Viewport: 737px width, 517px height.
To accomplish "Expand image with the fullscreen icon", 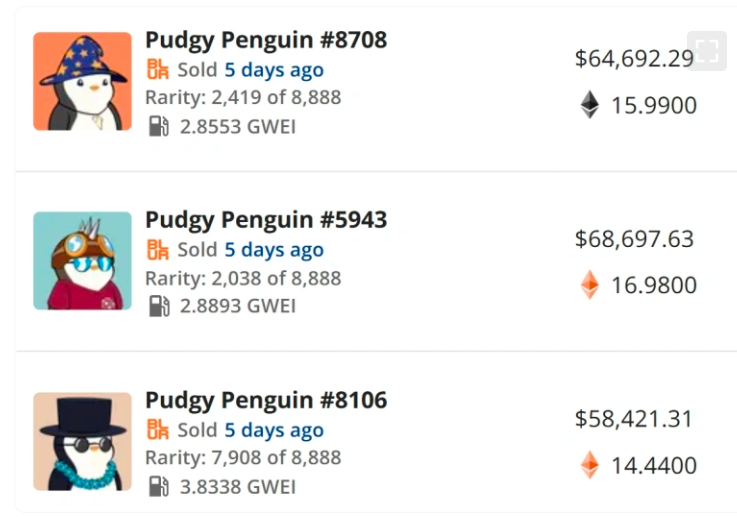I will tap(707, 51).
